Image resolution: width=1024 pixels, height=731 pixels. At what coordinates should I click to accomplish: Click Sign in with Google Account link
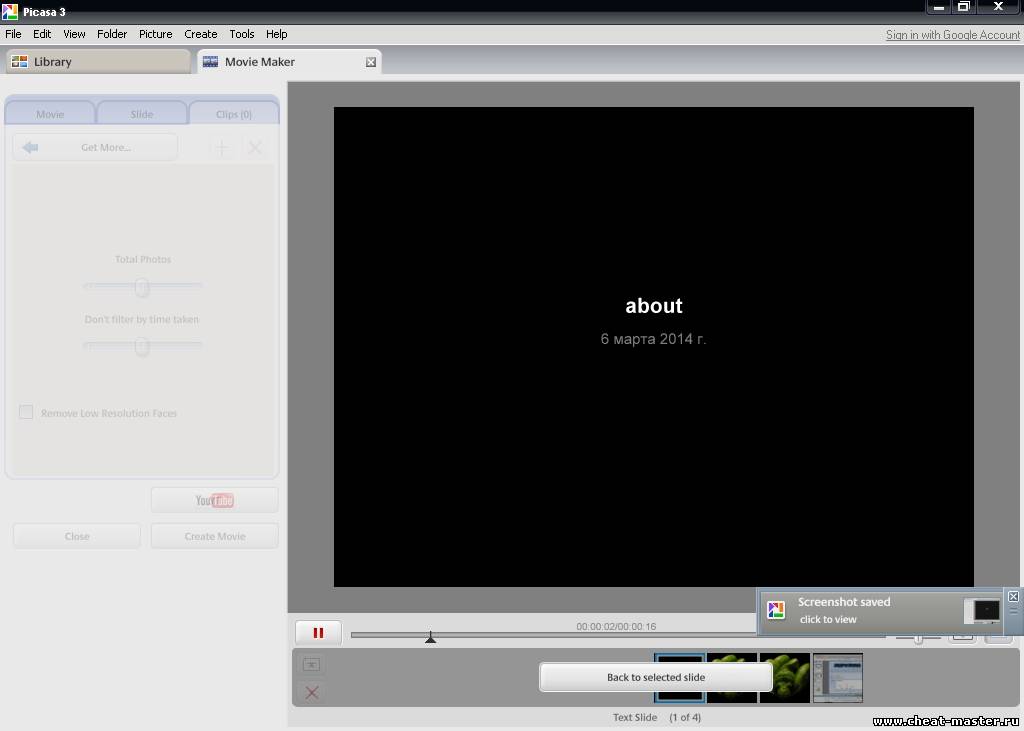[952, 35]
